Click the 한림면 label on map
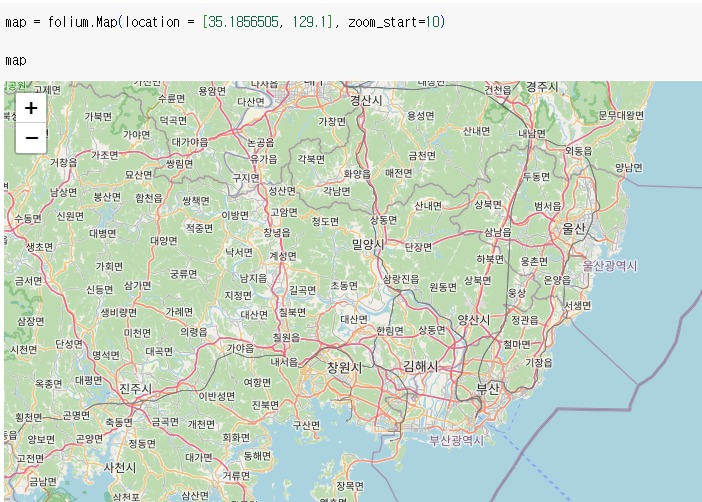The height and width of the screenshot is (502, 702). coord(390,330)
